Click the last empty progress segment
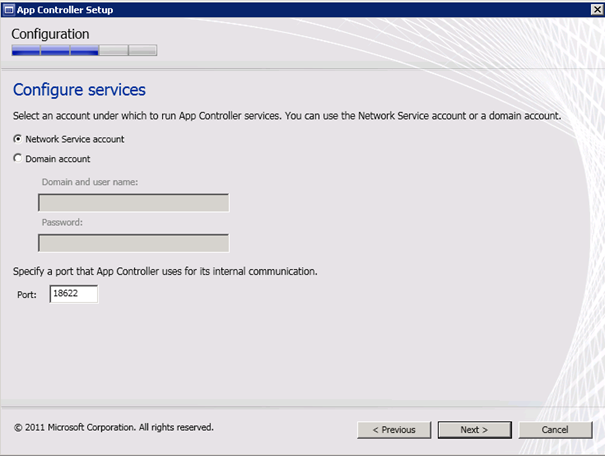 tap(142, 50)
